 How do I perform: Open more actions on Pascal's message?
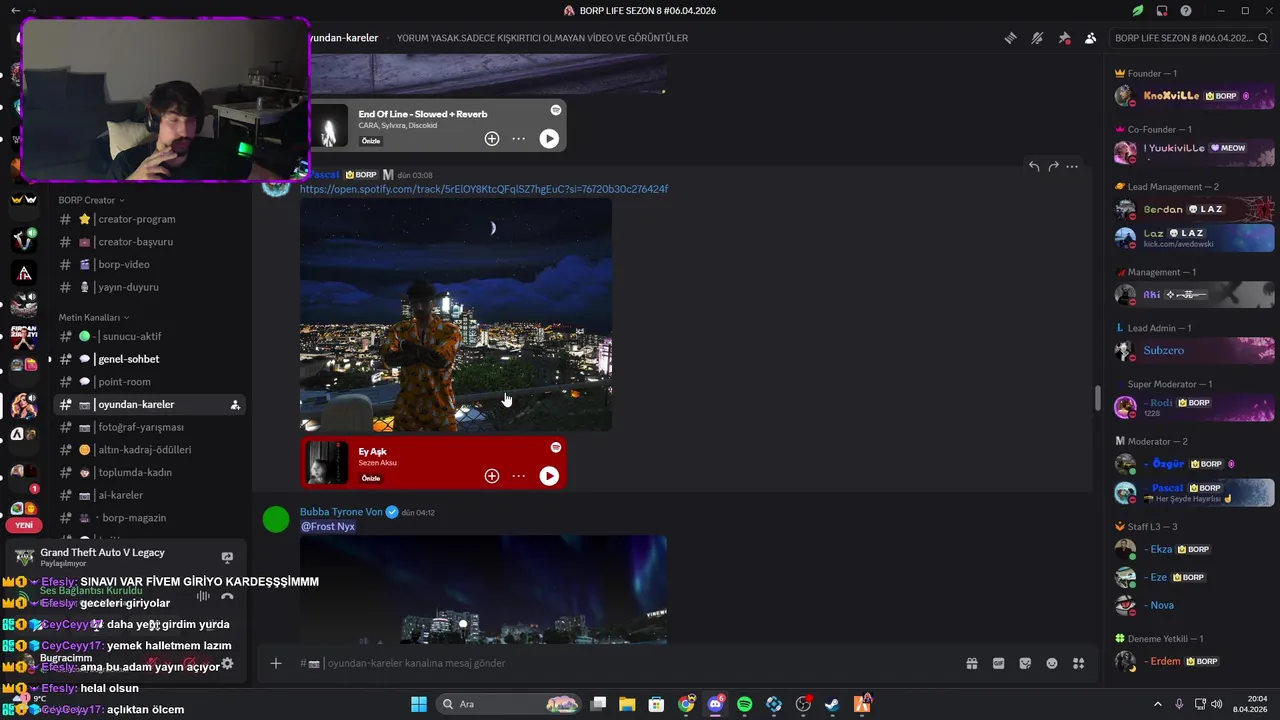[x=1072, y=166]
